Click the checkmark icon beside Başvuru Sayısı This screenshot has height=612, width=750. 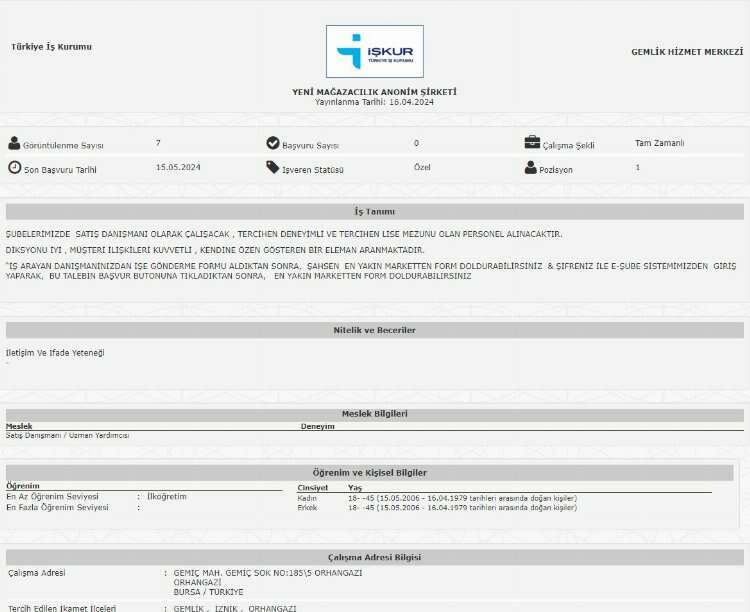273,144
